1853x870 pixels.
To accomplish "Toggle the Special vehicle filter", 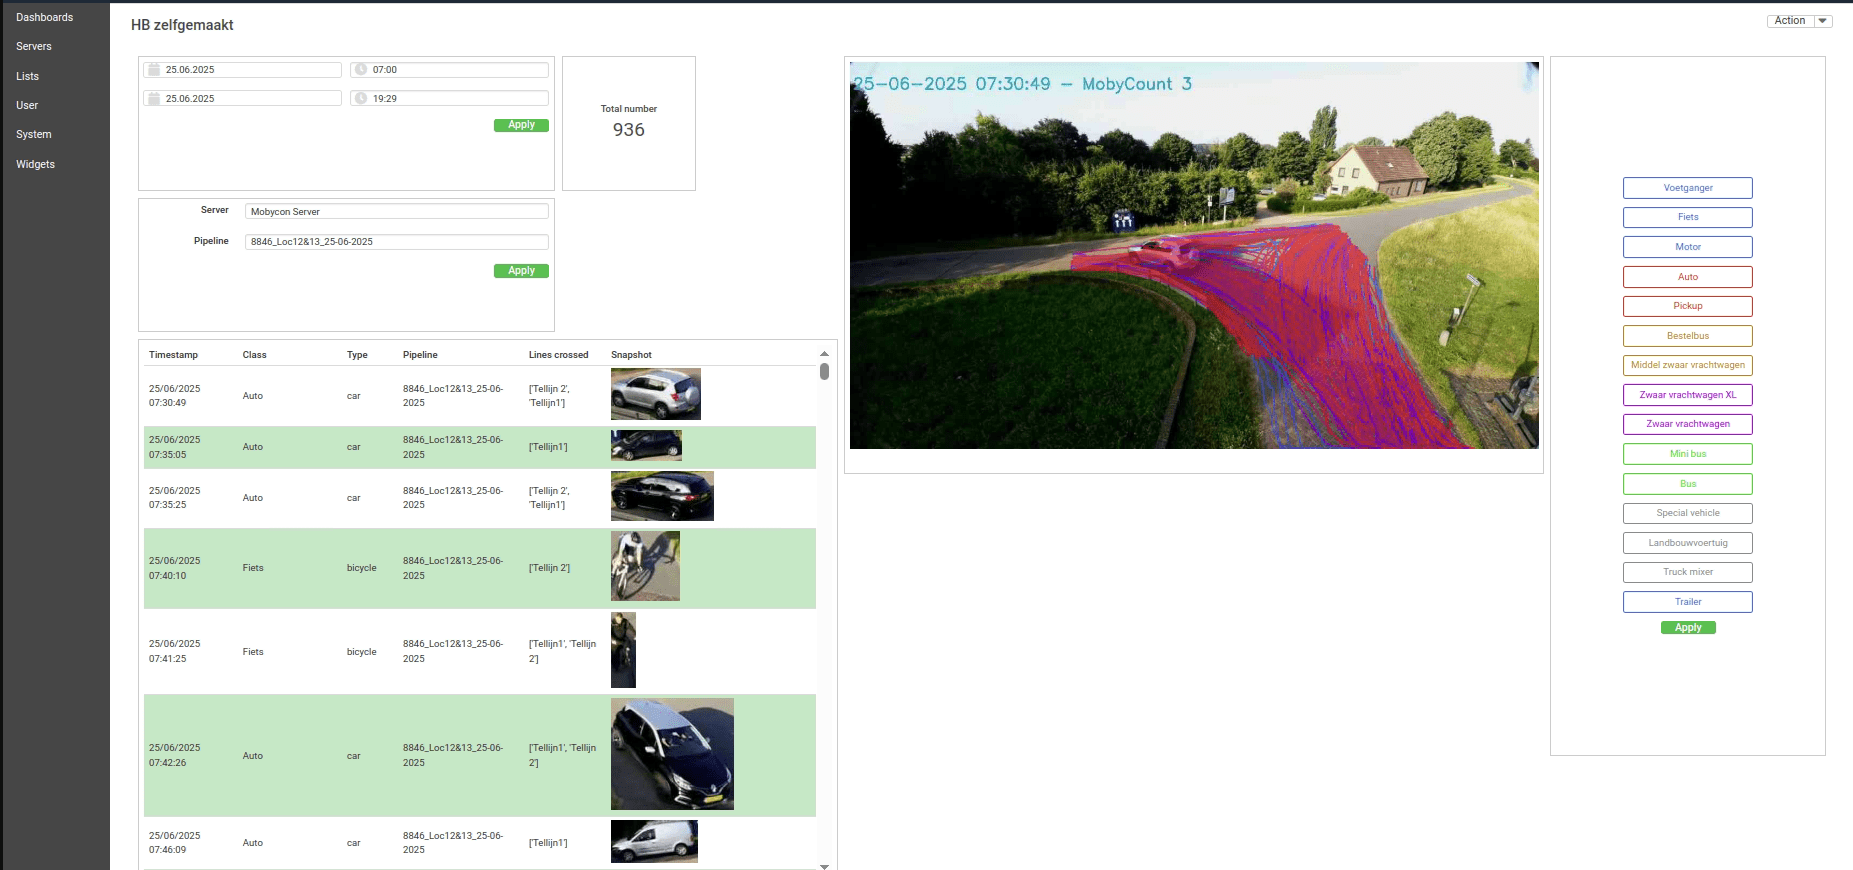I will pyautogui.click(x=1688, y=513).
